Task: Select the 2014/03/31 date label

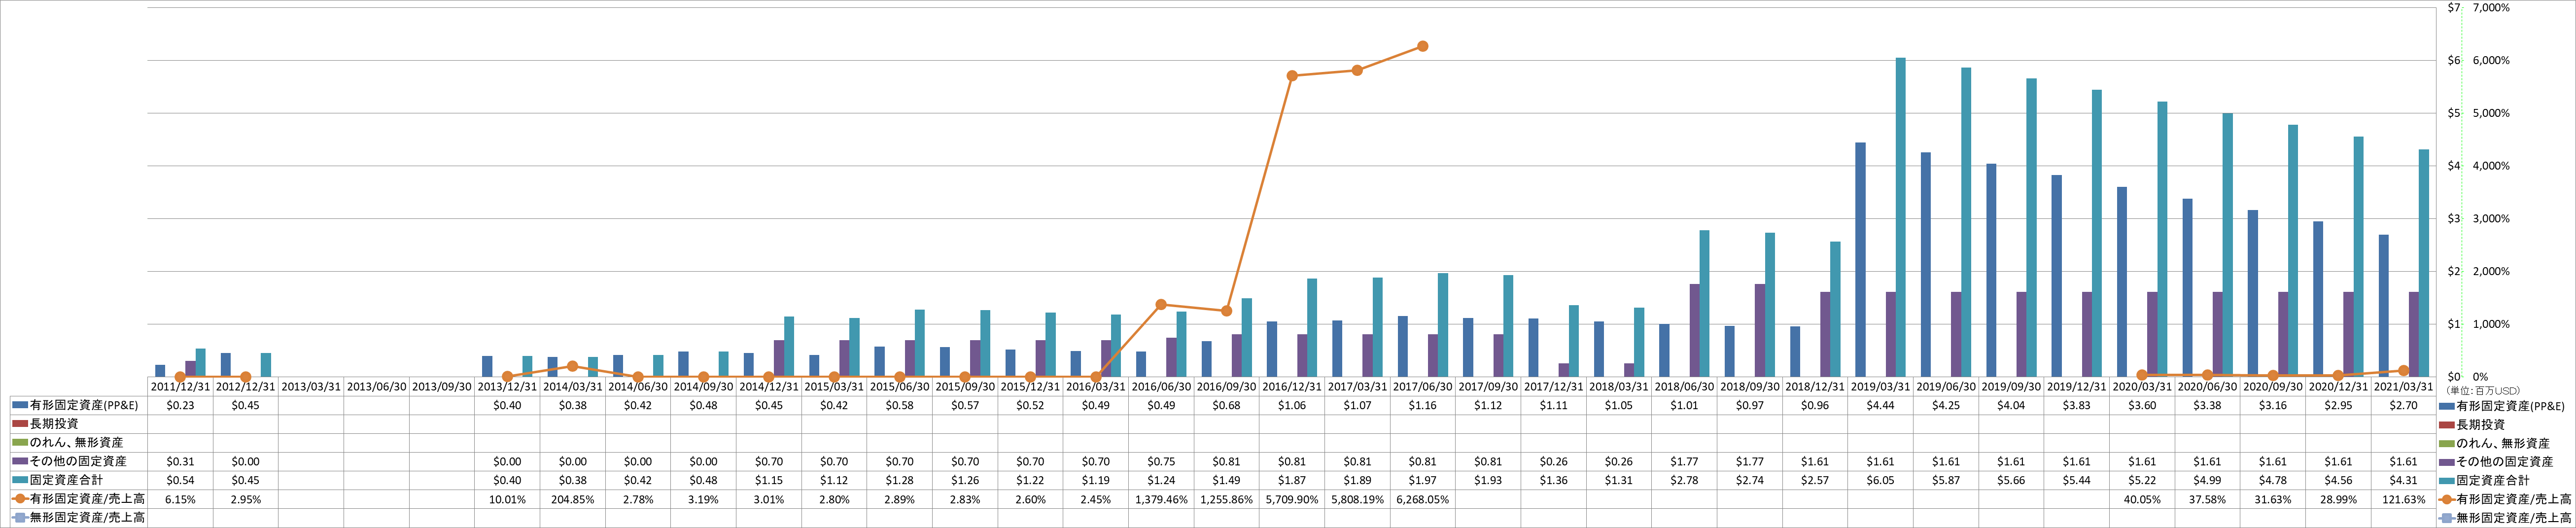Action: click(x=573, y=386)
